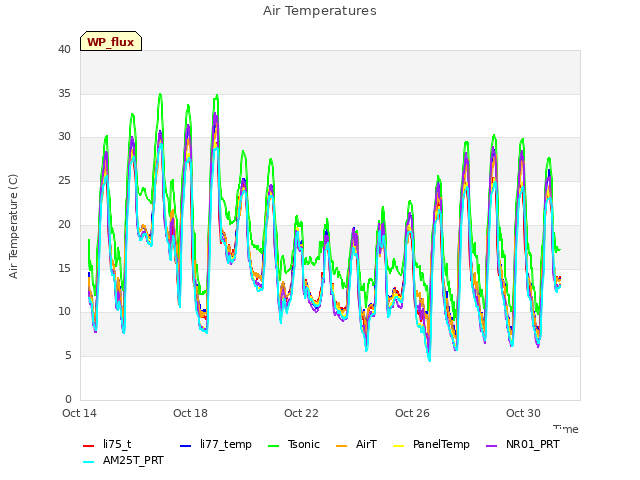
Task: Click the 5 y-axis tick label
Action: point(68,356)
